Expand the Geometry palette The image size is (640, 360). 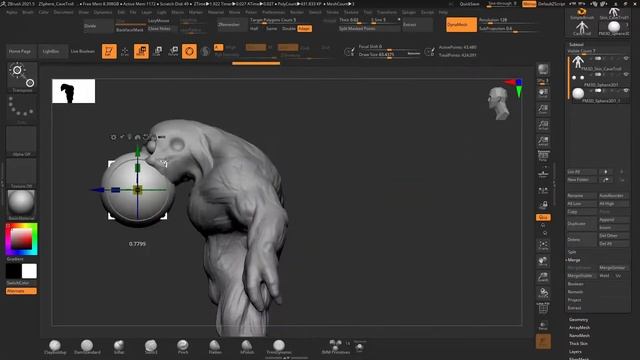click(579, 320)
